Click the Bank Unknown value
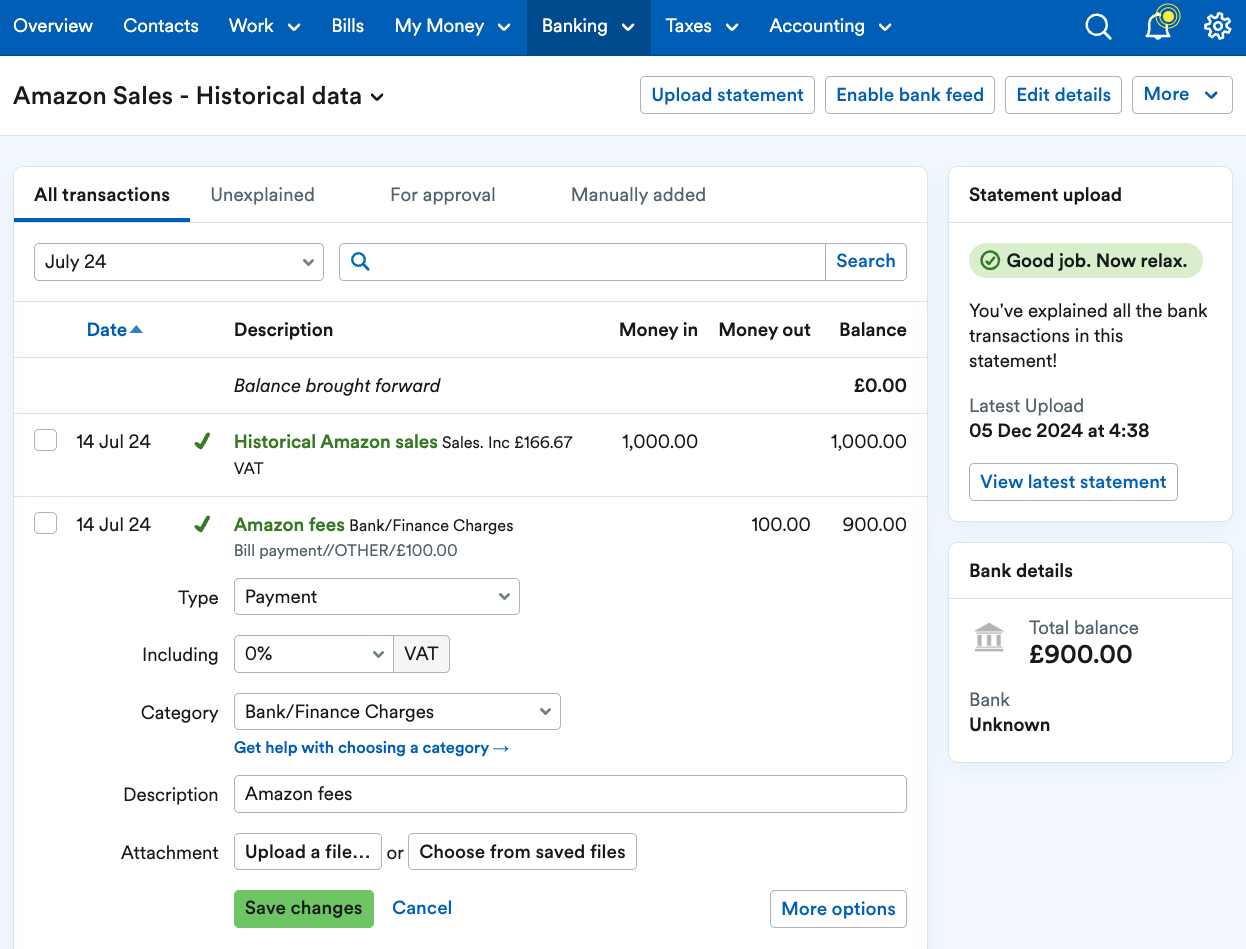Screen dimensions: 1246x949 [1010, 725]
